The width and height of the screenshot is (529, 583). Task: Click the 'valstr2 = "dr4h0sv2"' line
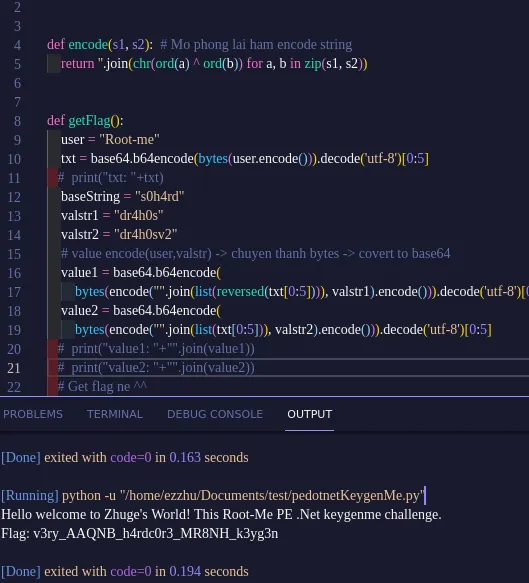pyautogui.click(x=119, y=234)
